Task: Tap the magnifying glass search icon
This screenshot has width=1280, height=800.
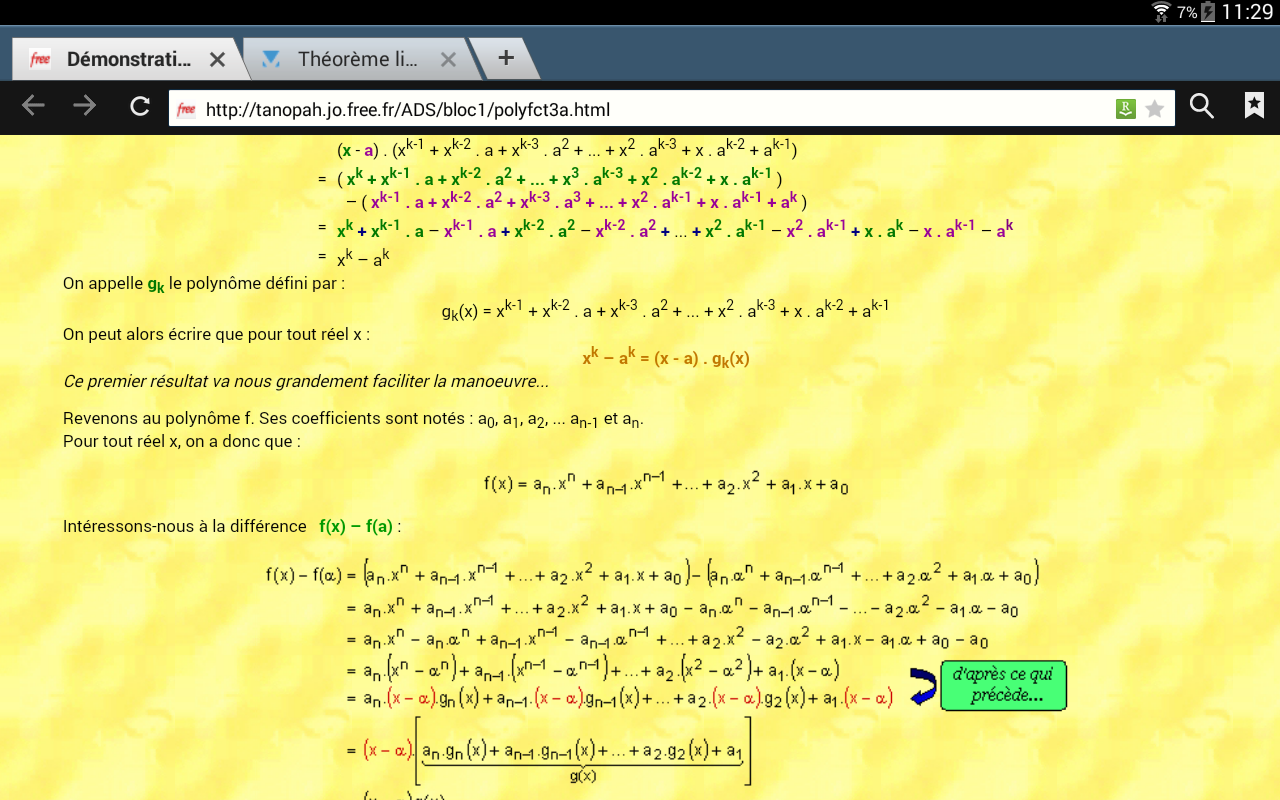Action: point(1202,106)
